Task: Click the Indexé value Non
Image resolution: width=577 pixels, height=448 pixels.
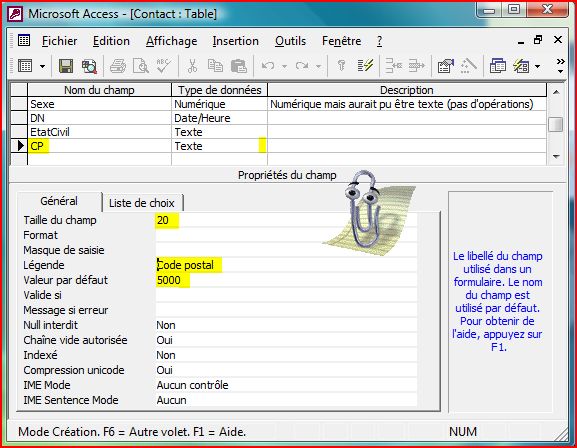Action: click(x=286, y=355)
